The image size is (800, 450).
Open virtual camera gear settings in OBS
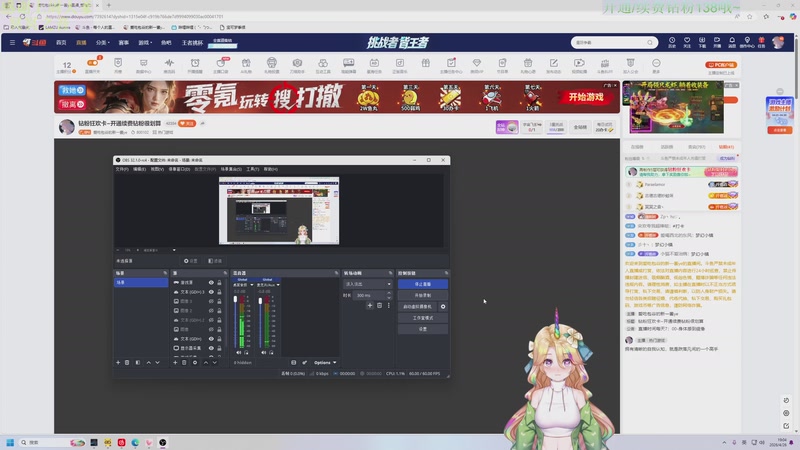tap(443, 307)
